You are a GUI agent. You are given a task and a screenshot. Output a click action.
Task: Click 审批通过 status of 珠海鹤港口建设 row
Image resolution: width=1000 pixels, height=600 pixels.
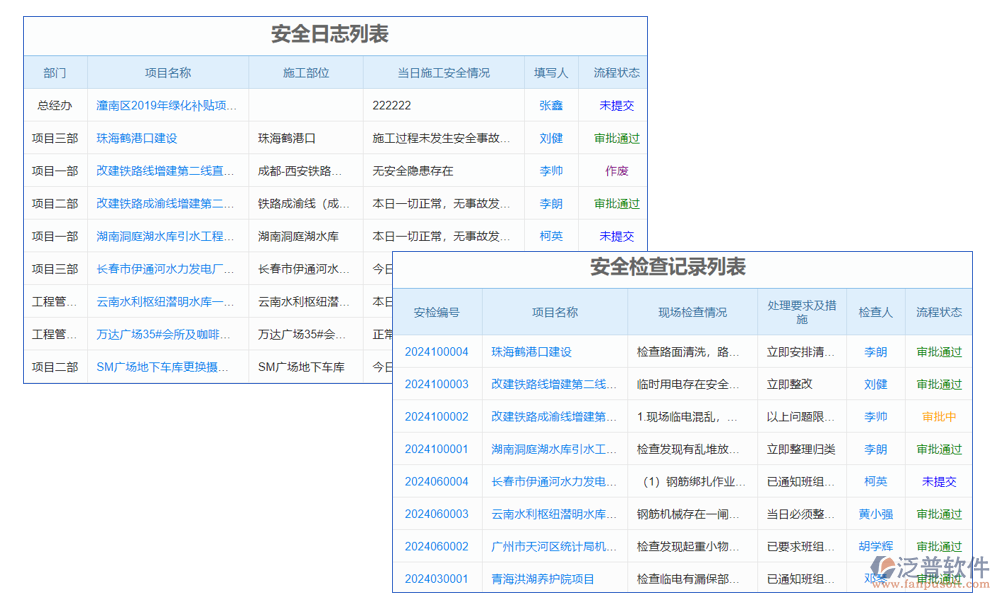tap(615, 137)
